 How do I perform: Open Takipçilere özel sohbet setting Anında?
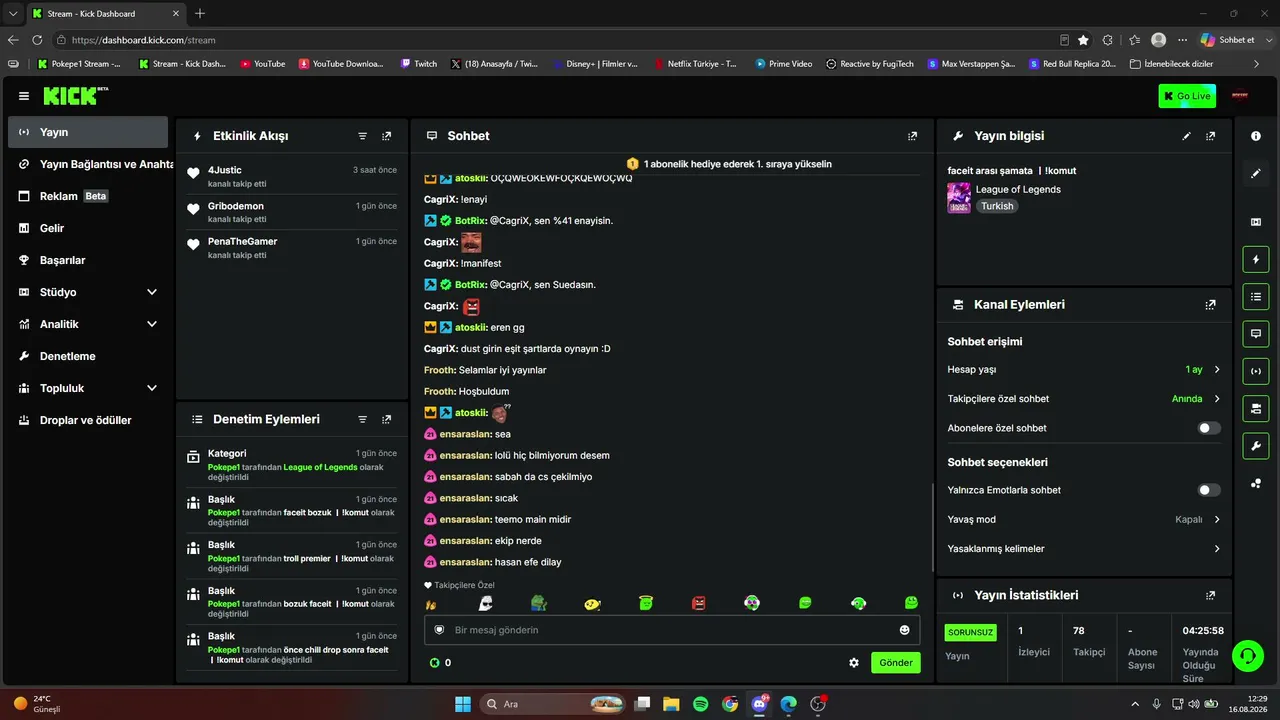coord(1084,399)
